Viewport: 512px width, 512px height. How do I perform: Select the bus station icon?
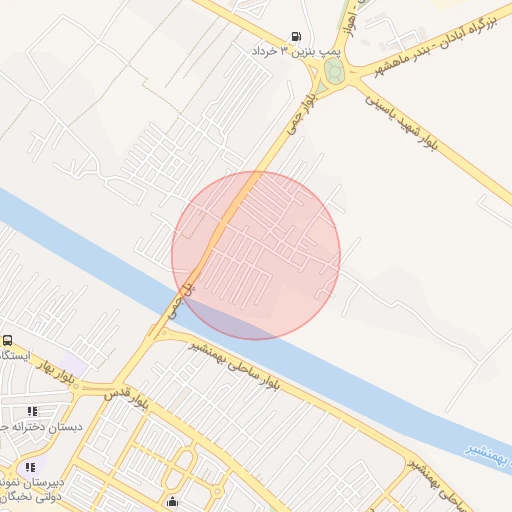coord(7,341)
